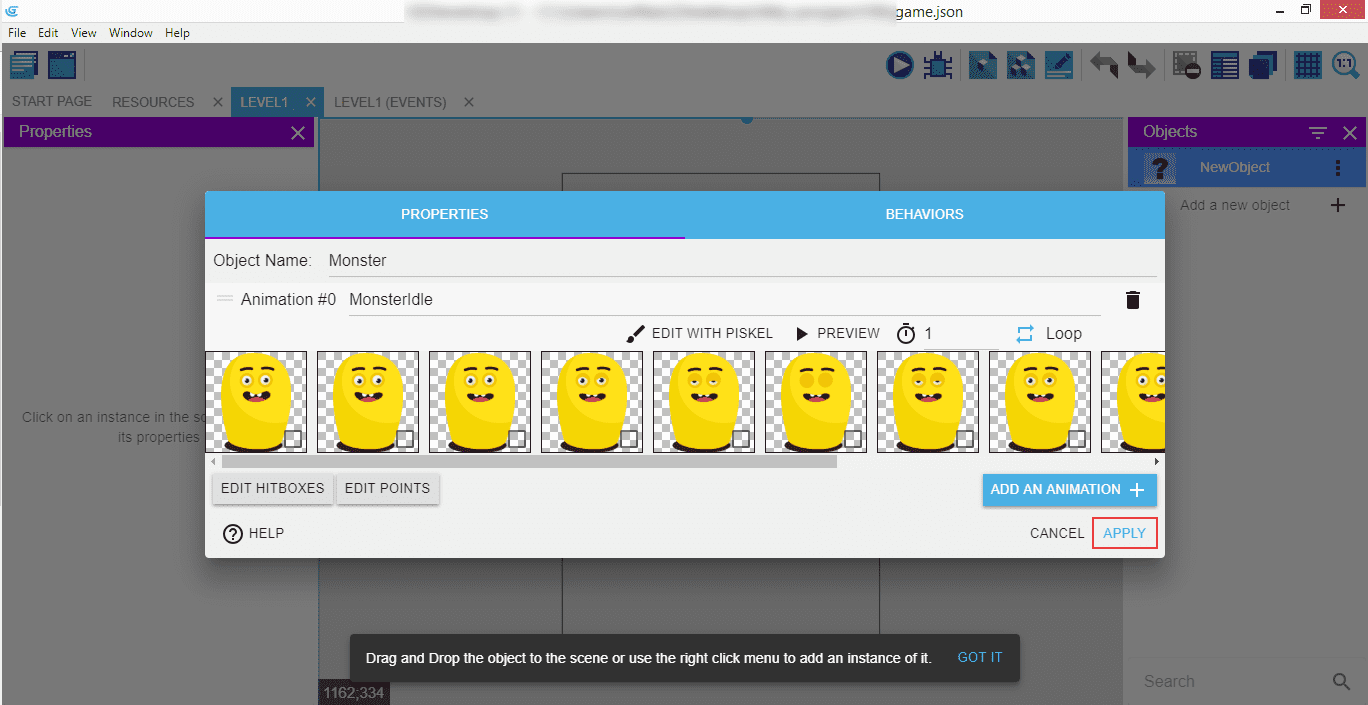The width and height of the screenshot is (1368, 705).
Task: Open the Objects panel filter options
Action: click(1318, 132)
